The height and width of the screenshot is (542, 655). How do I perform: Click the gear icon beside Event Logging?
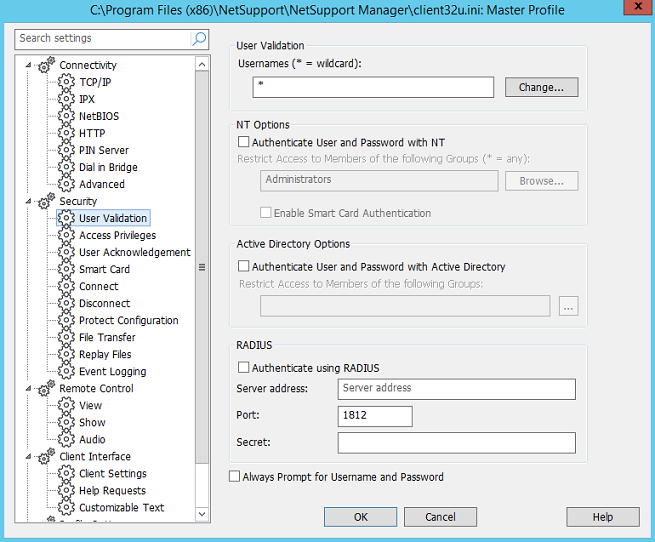pos(66,371)
